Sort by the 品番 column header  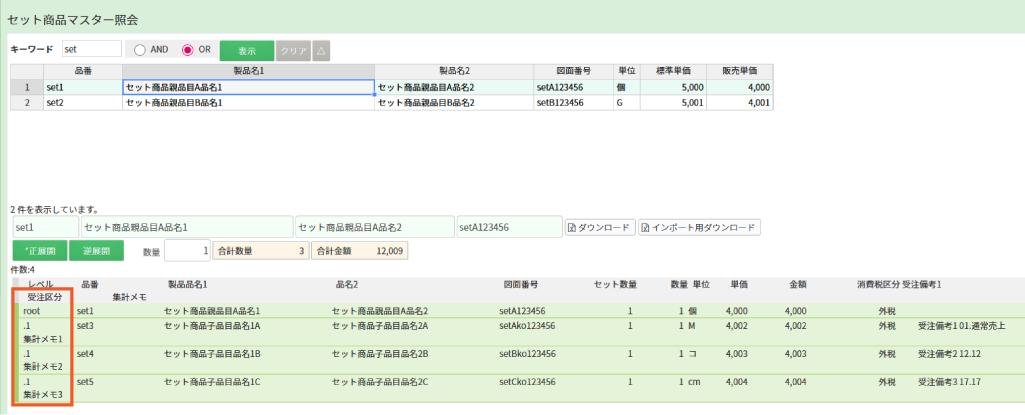coord(83,72)
